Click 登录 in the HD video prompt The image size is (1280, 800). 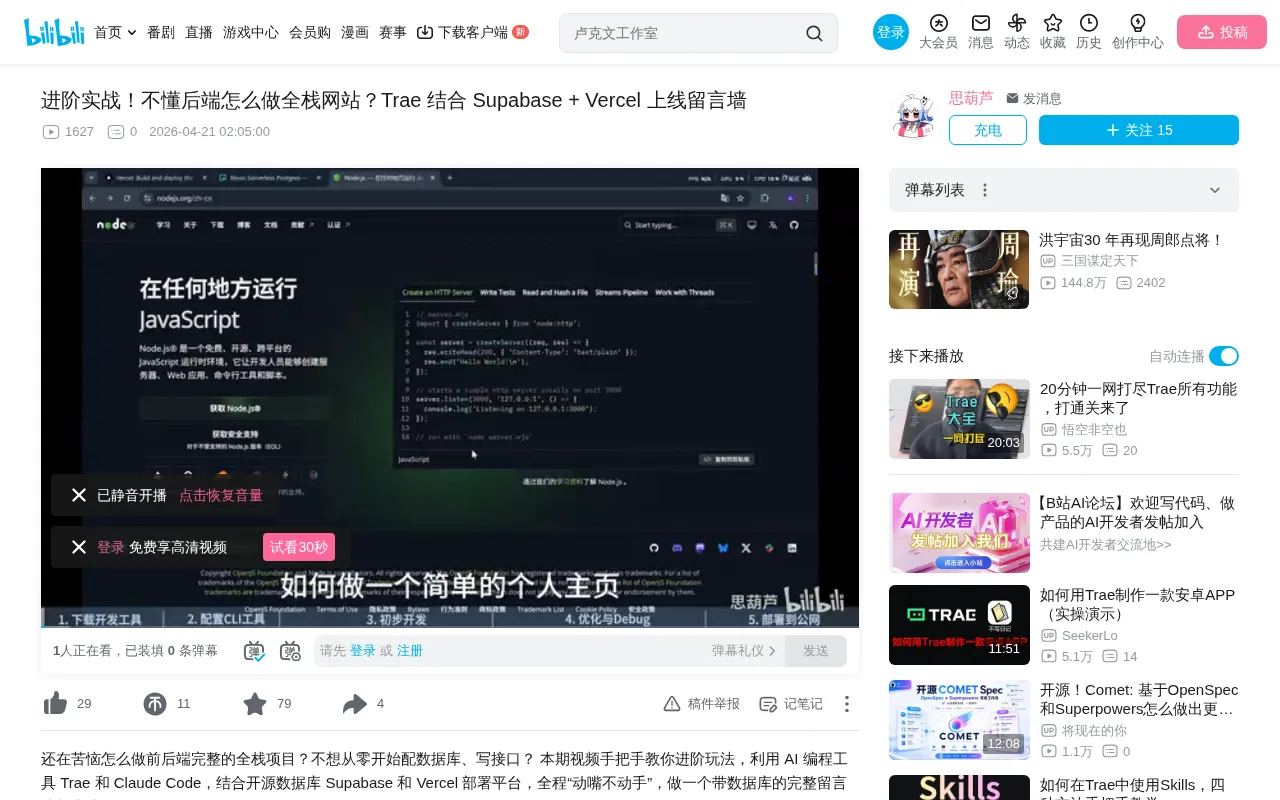[111, 547]
